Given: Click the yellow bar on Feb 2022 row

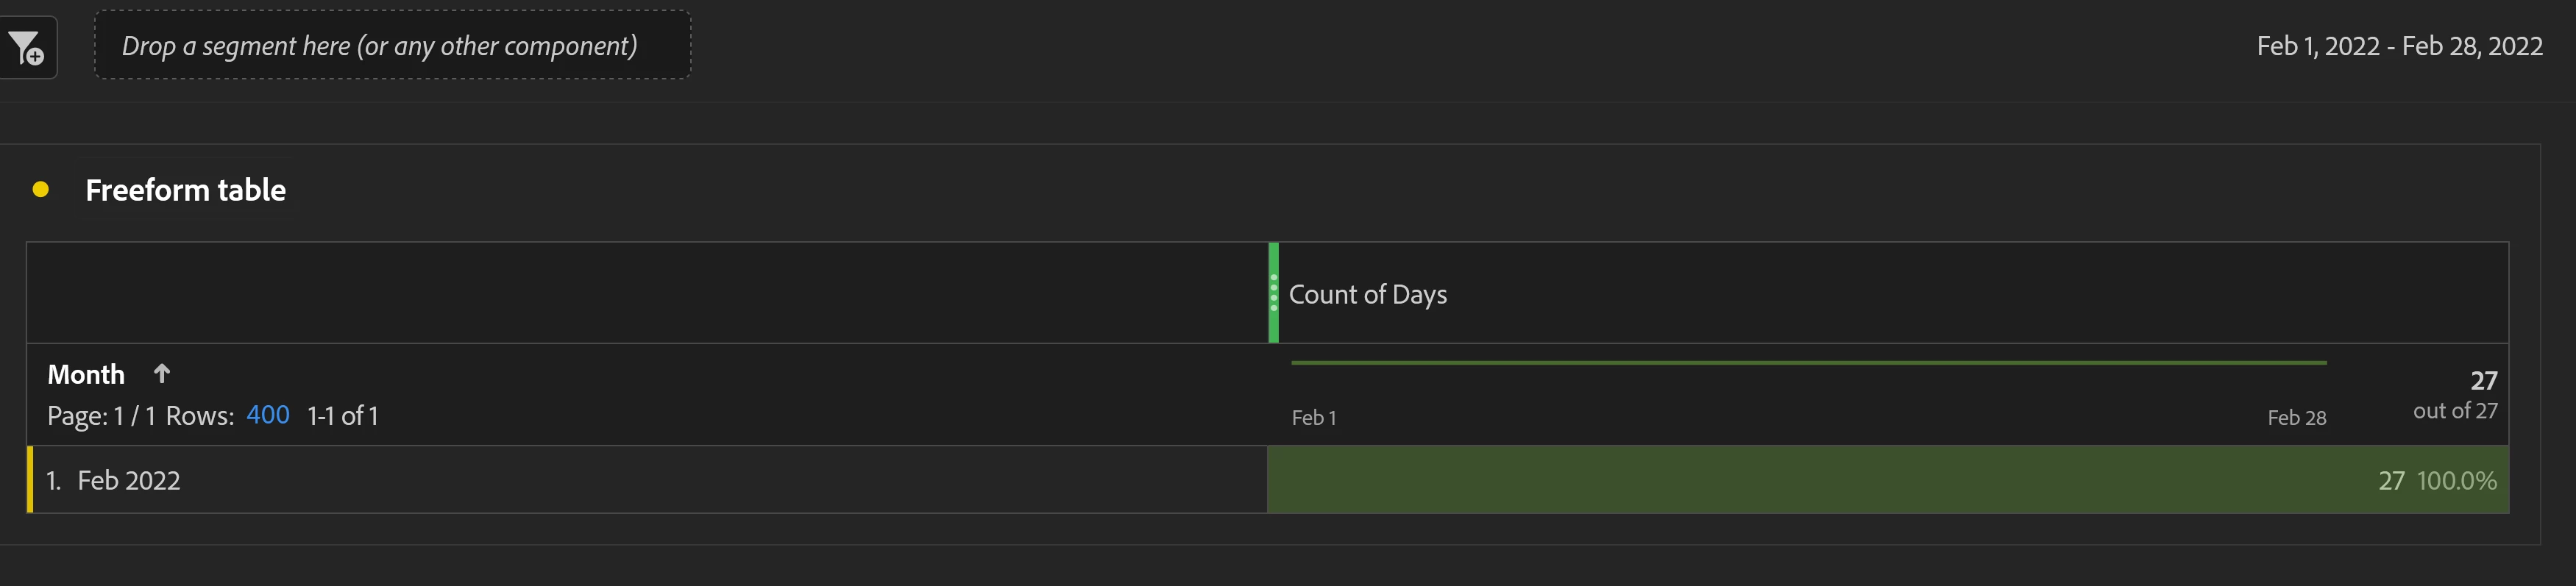Looking at the screenshot, I should coord(30,480).
